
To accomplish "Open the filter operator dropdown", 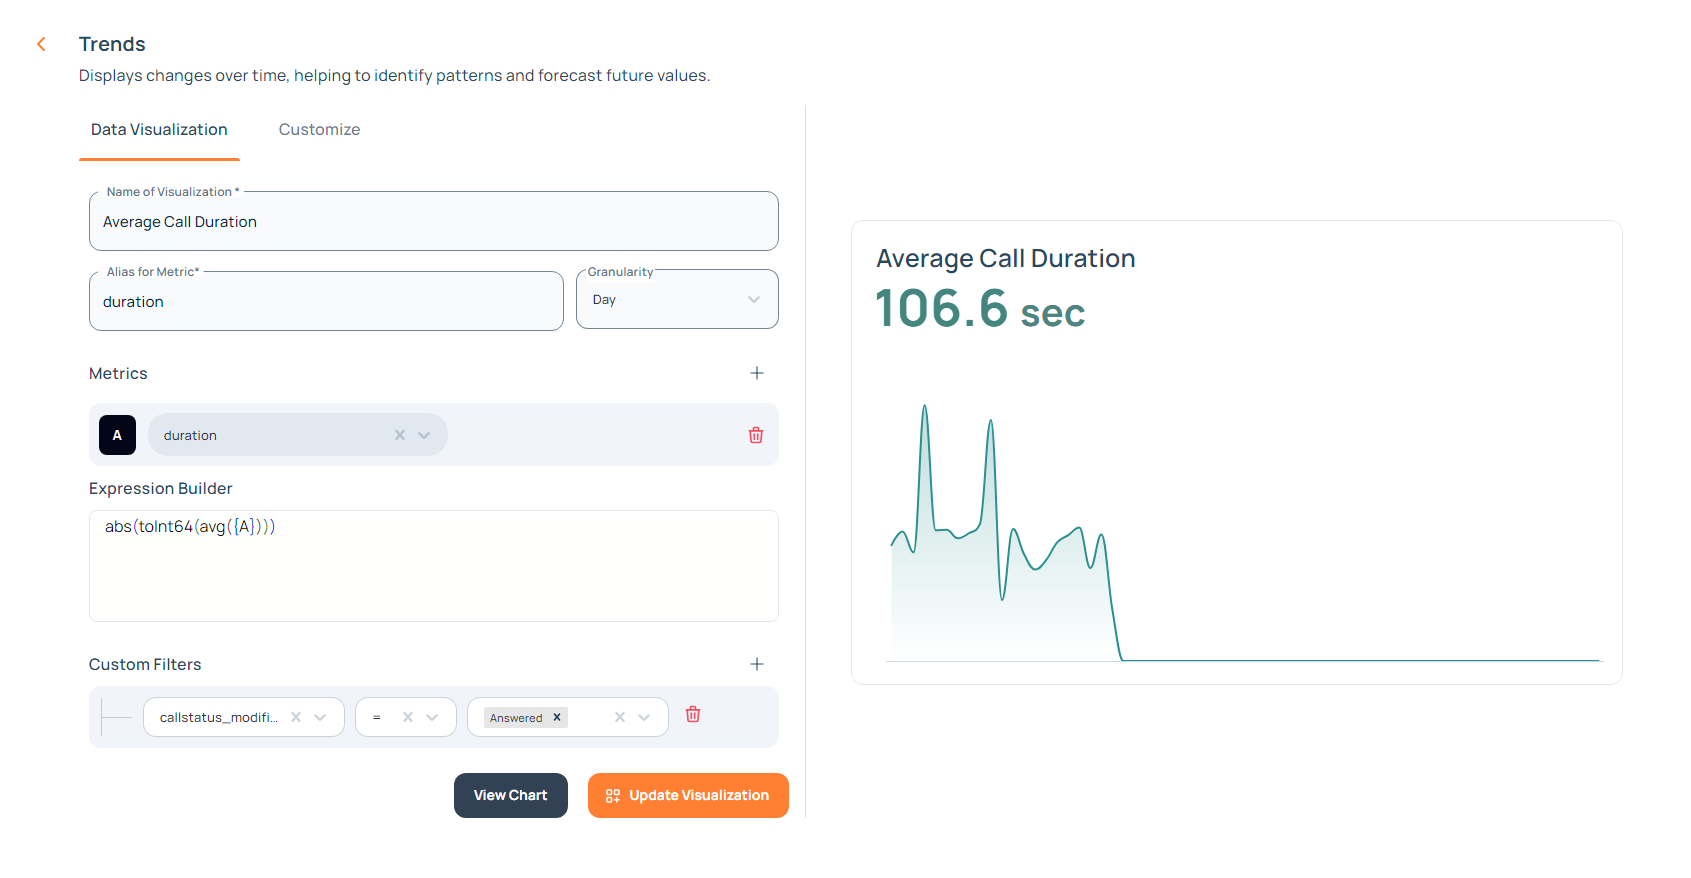I will click(x=432, y=717).
